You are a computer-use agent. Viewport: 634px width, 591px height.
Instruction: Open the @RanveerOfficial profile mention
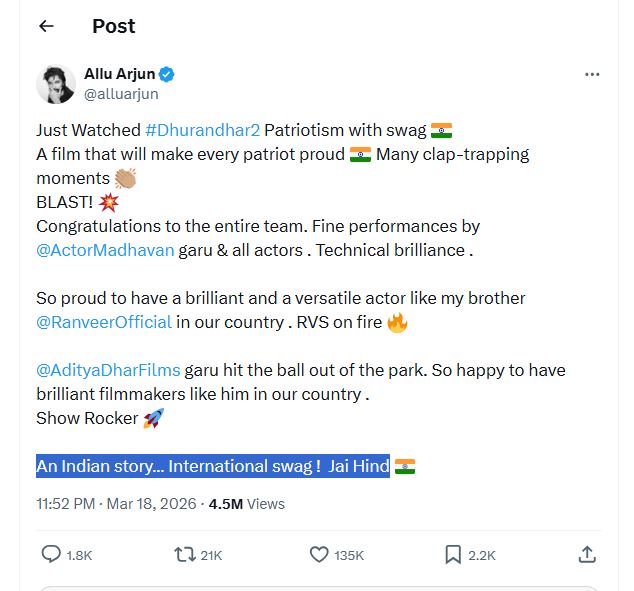click(x=103, y=322)
